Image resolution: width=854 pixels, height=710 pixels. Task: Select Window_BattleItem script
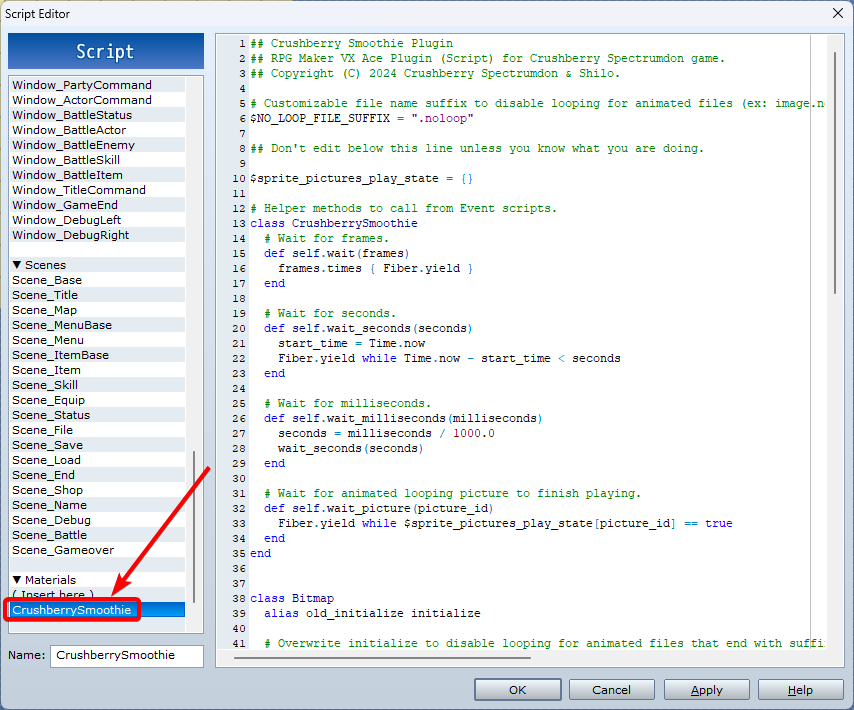click(98, 175)
